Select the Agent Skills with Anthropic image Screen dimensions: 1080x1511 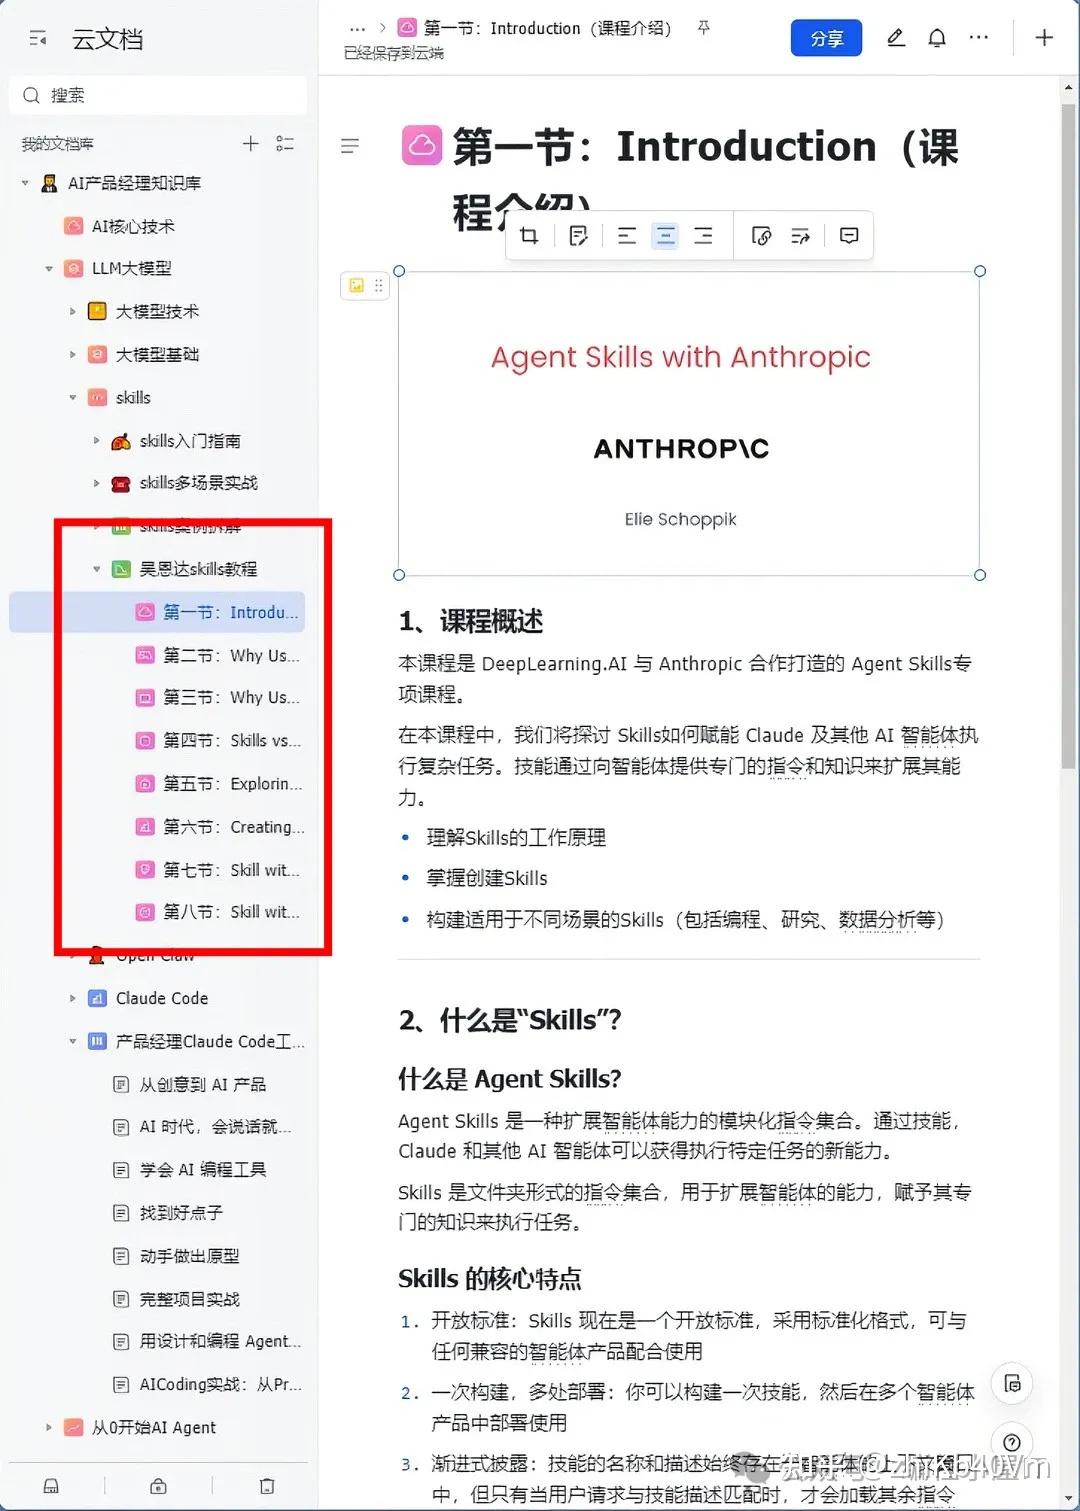click(x=689, y=423)
